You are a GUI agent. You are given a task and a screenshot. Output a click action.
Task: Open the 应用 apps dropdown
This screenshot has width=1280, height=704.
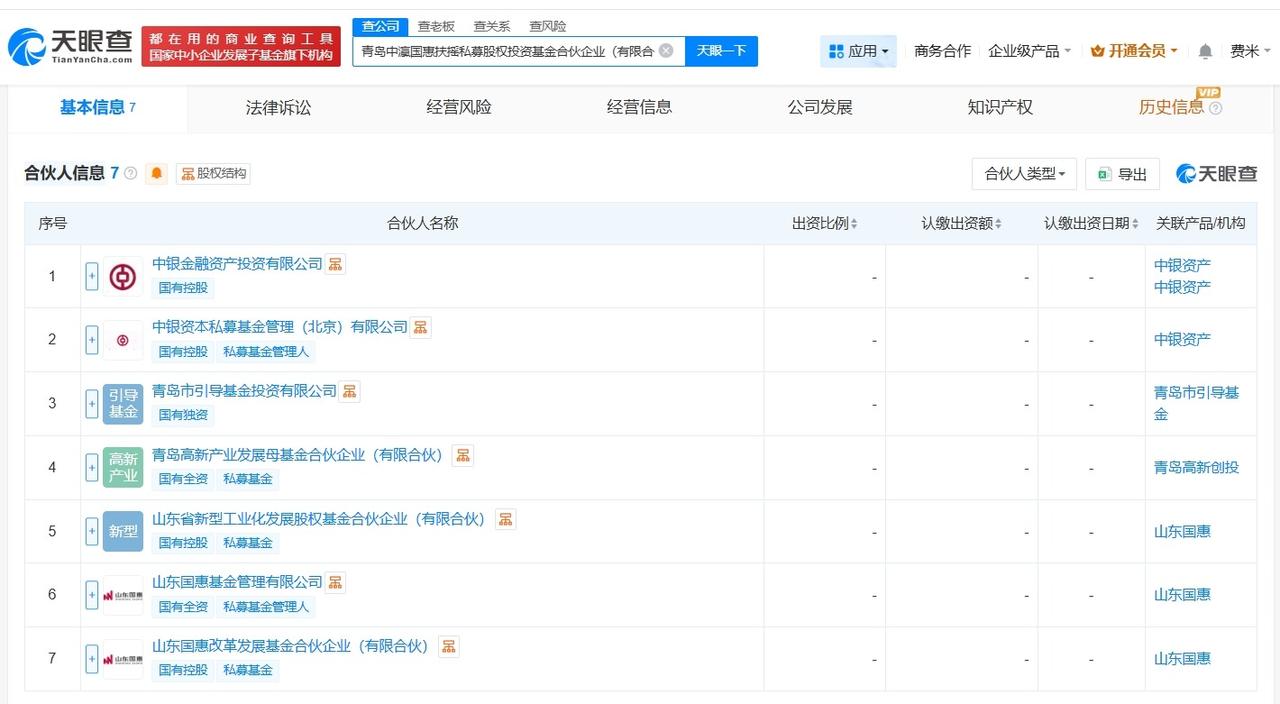pos(858,51)
